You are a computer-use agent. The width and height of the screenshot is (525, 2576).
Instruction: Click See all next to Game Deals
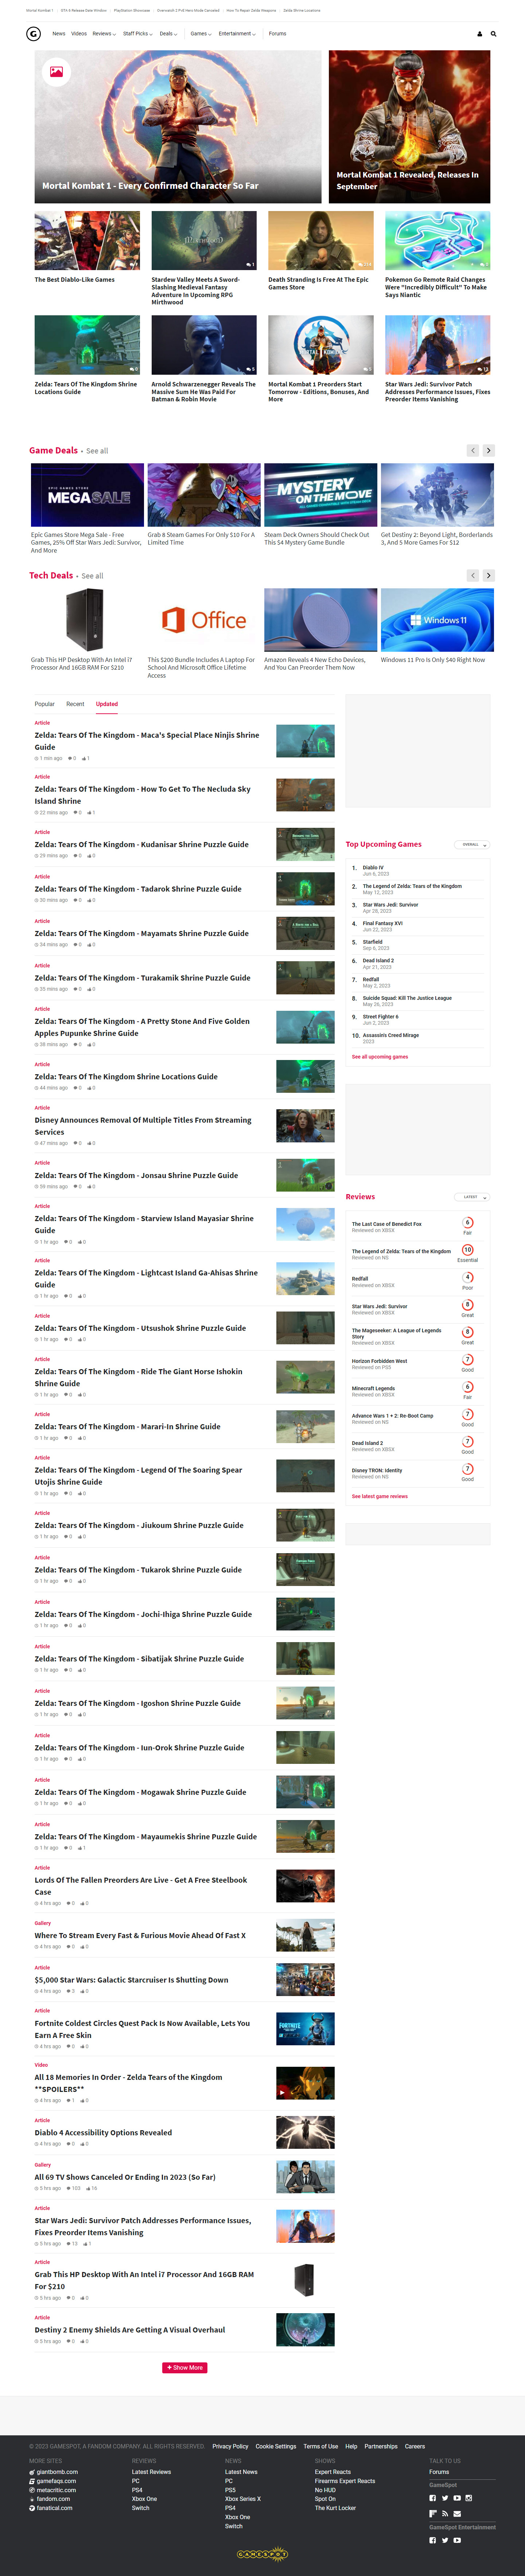pyautogui.click(x=97, y=451)
